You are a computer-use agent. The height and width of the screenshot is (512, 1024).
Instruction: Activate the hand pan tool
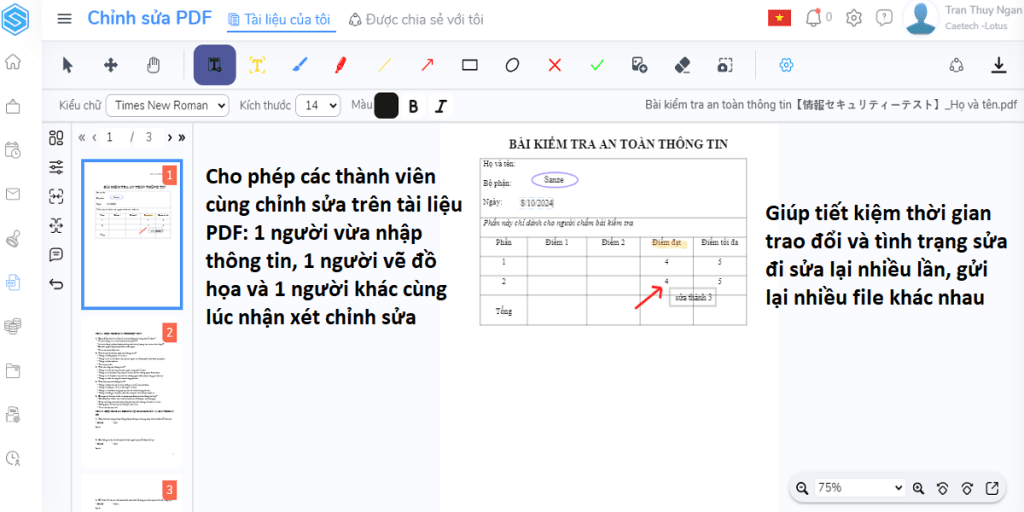(153, 65)
